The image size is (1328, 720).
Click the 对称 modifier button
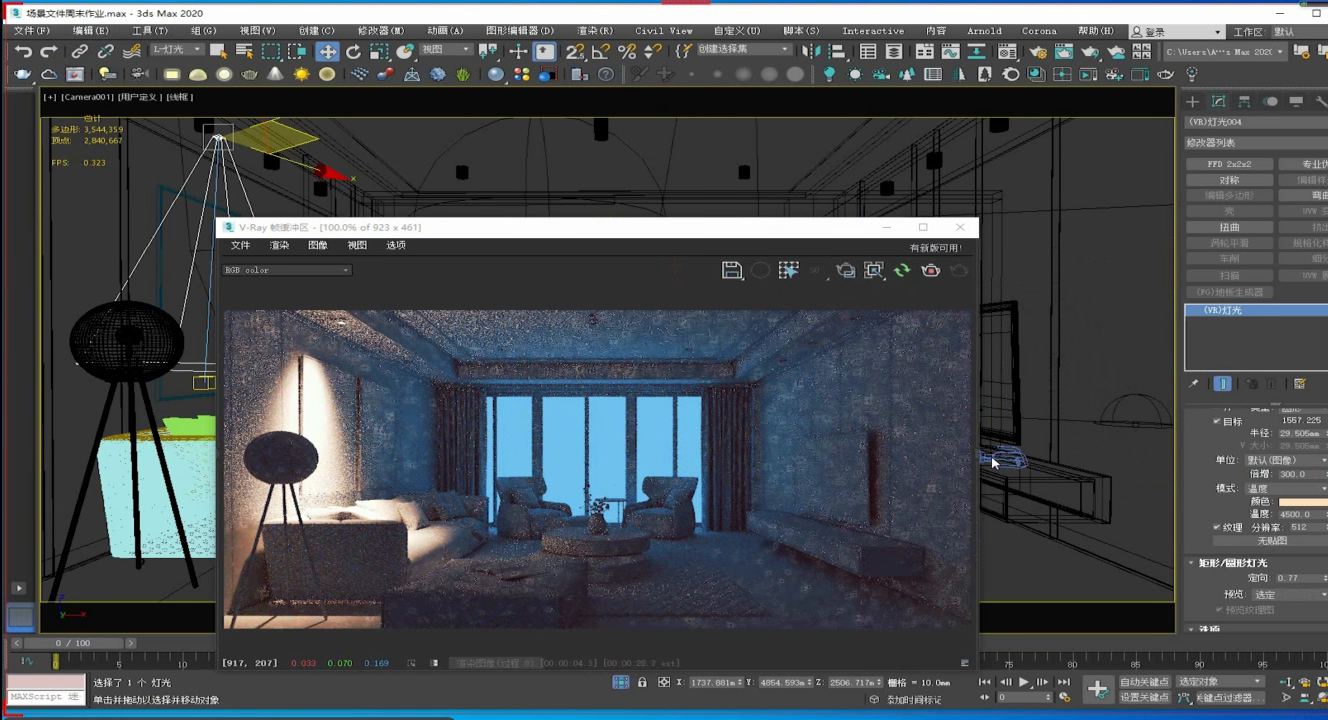1229,180
